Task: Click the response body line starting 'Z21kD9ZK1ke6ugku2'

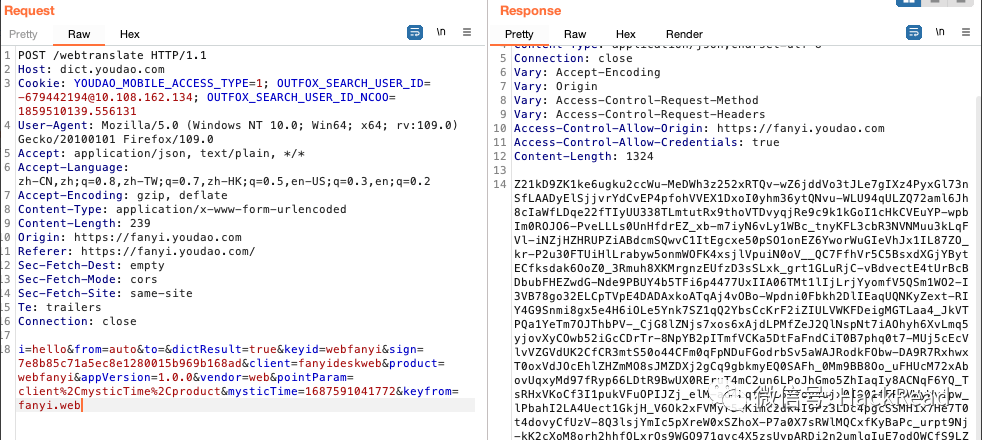Action: point(741,185)
